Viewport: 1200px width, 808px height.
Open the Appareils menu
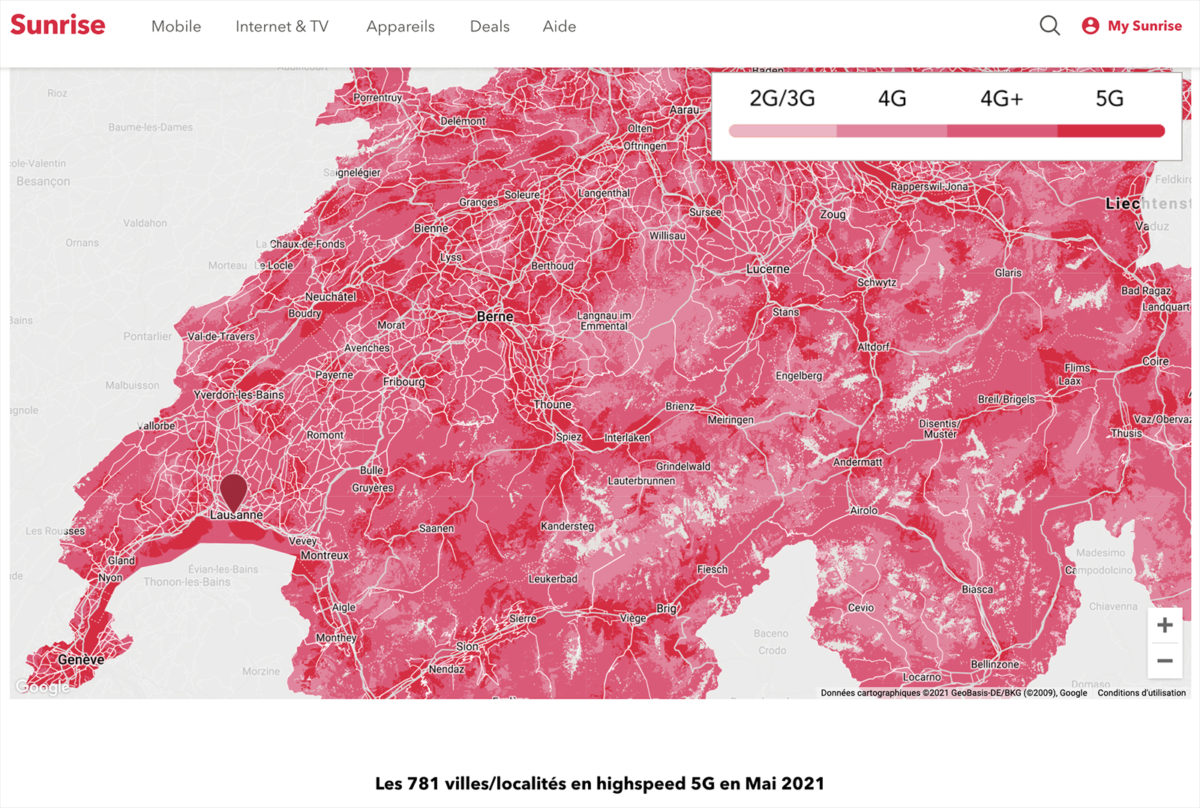point(400,26)
